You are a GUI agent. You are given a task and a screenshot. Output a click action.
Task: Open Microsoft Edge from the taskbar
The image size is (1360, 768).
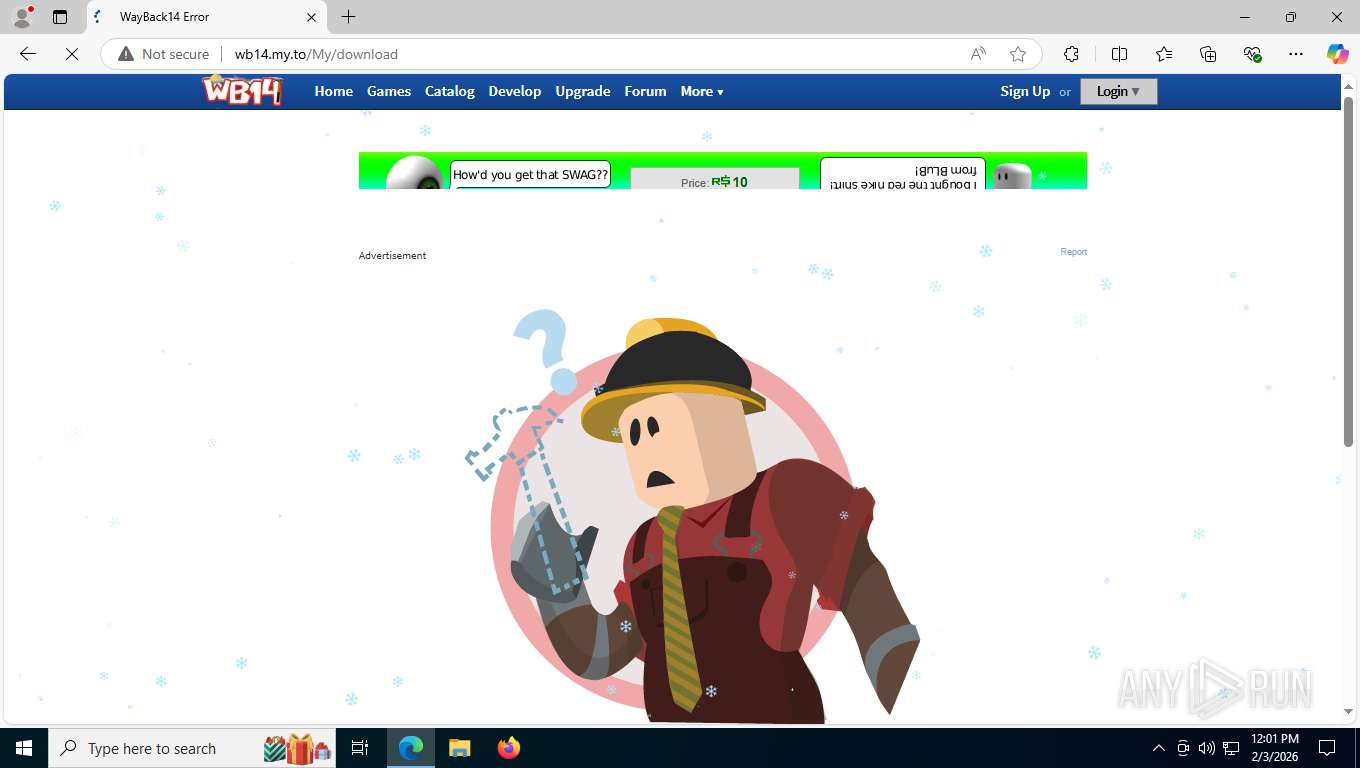pyautogui.click(x=411, y=748)
